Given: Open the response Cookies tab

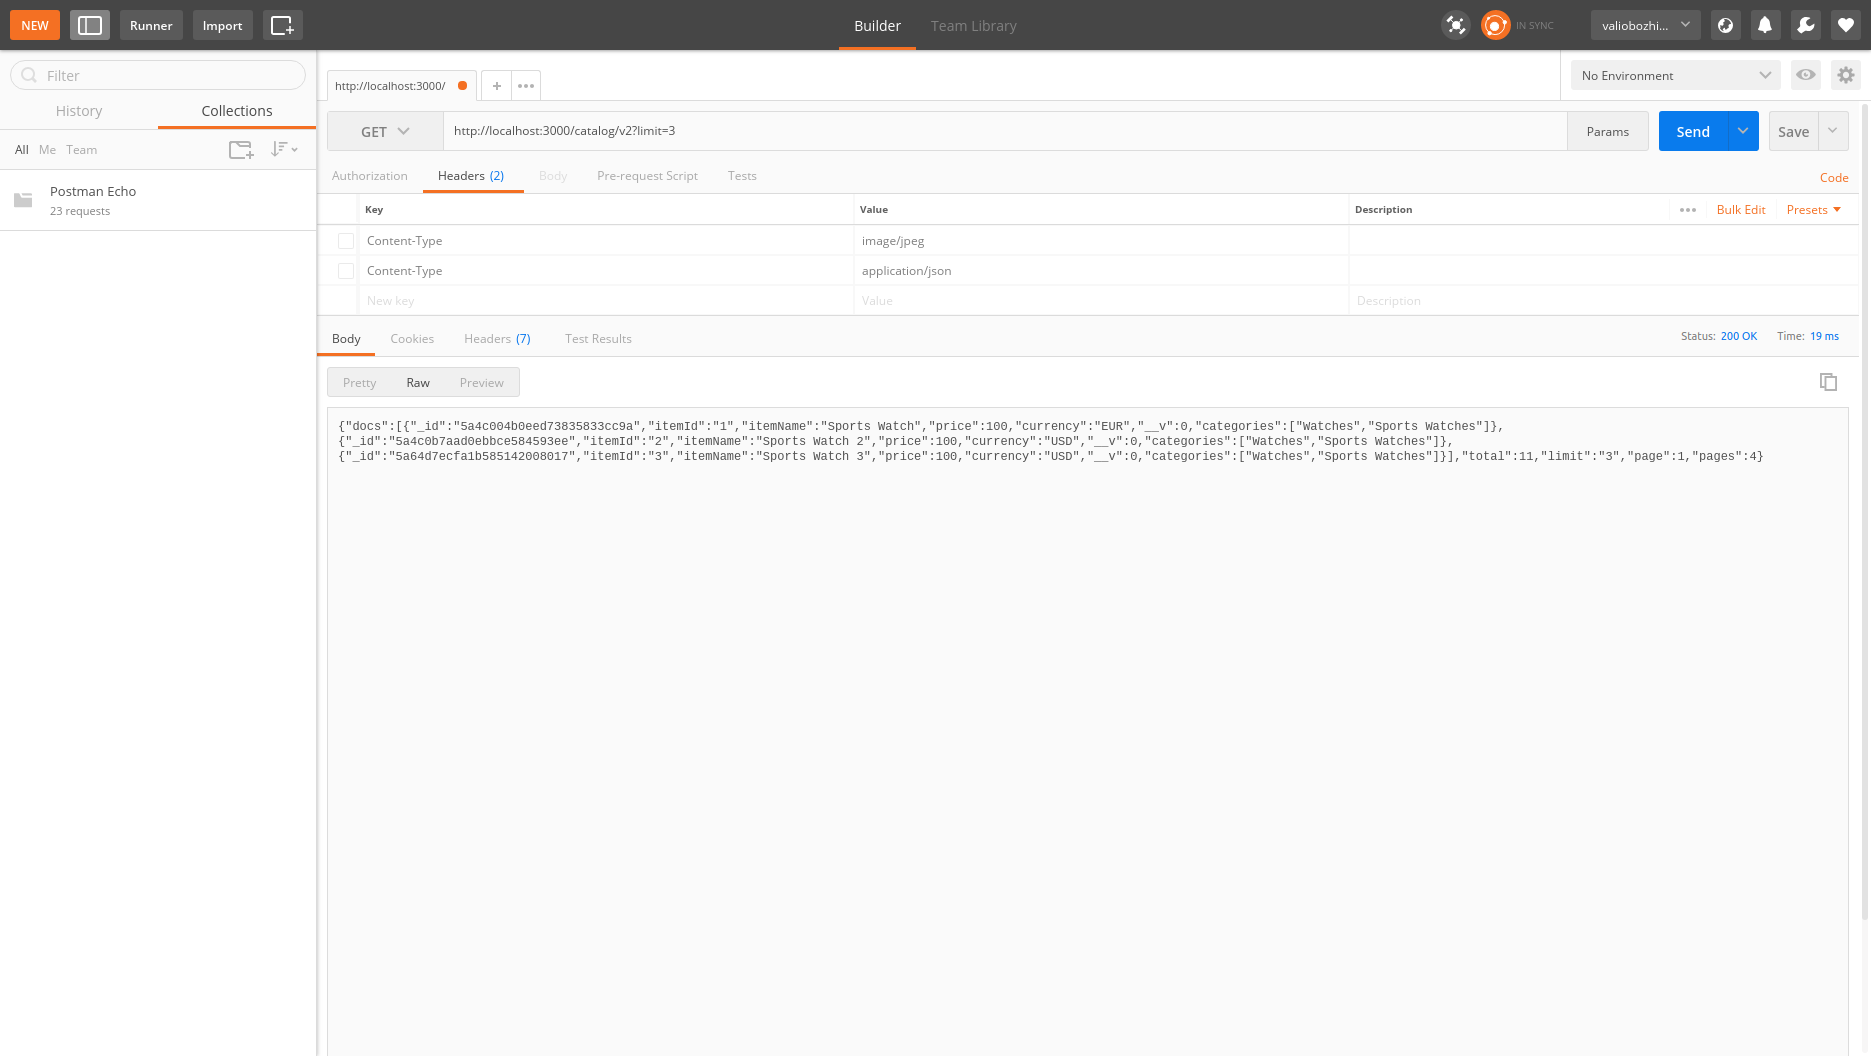Looking at the screenshot, I should point(412,339).
